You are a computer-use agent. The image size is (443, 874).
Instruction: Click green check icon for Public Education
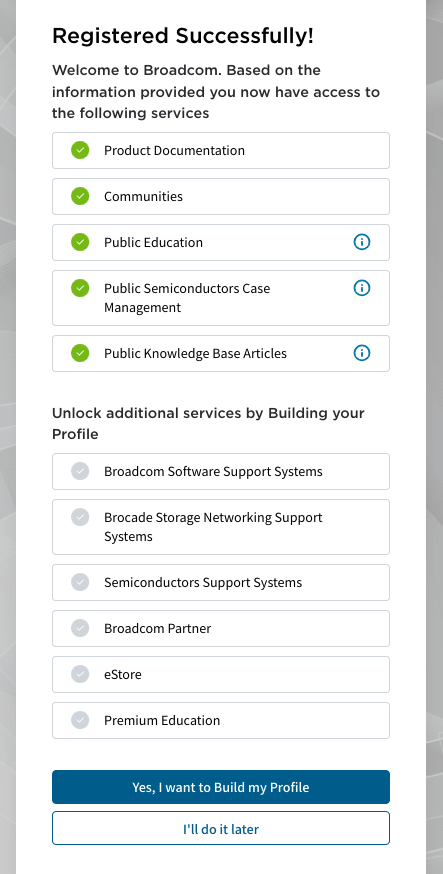click(80, 242)
